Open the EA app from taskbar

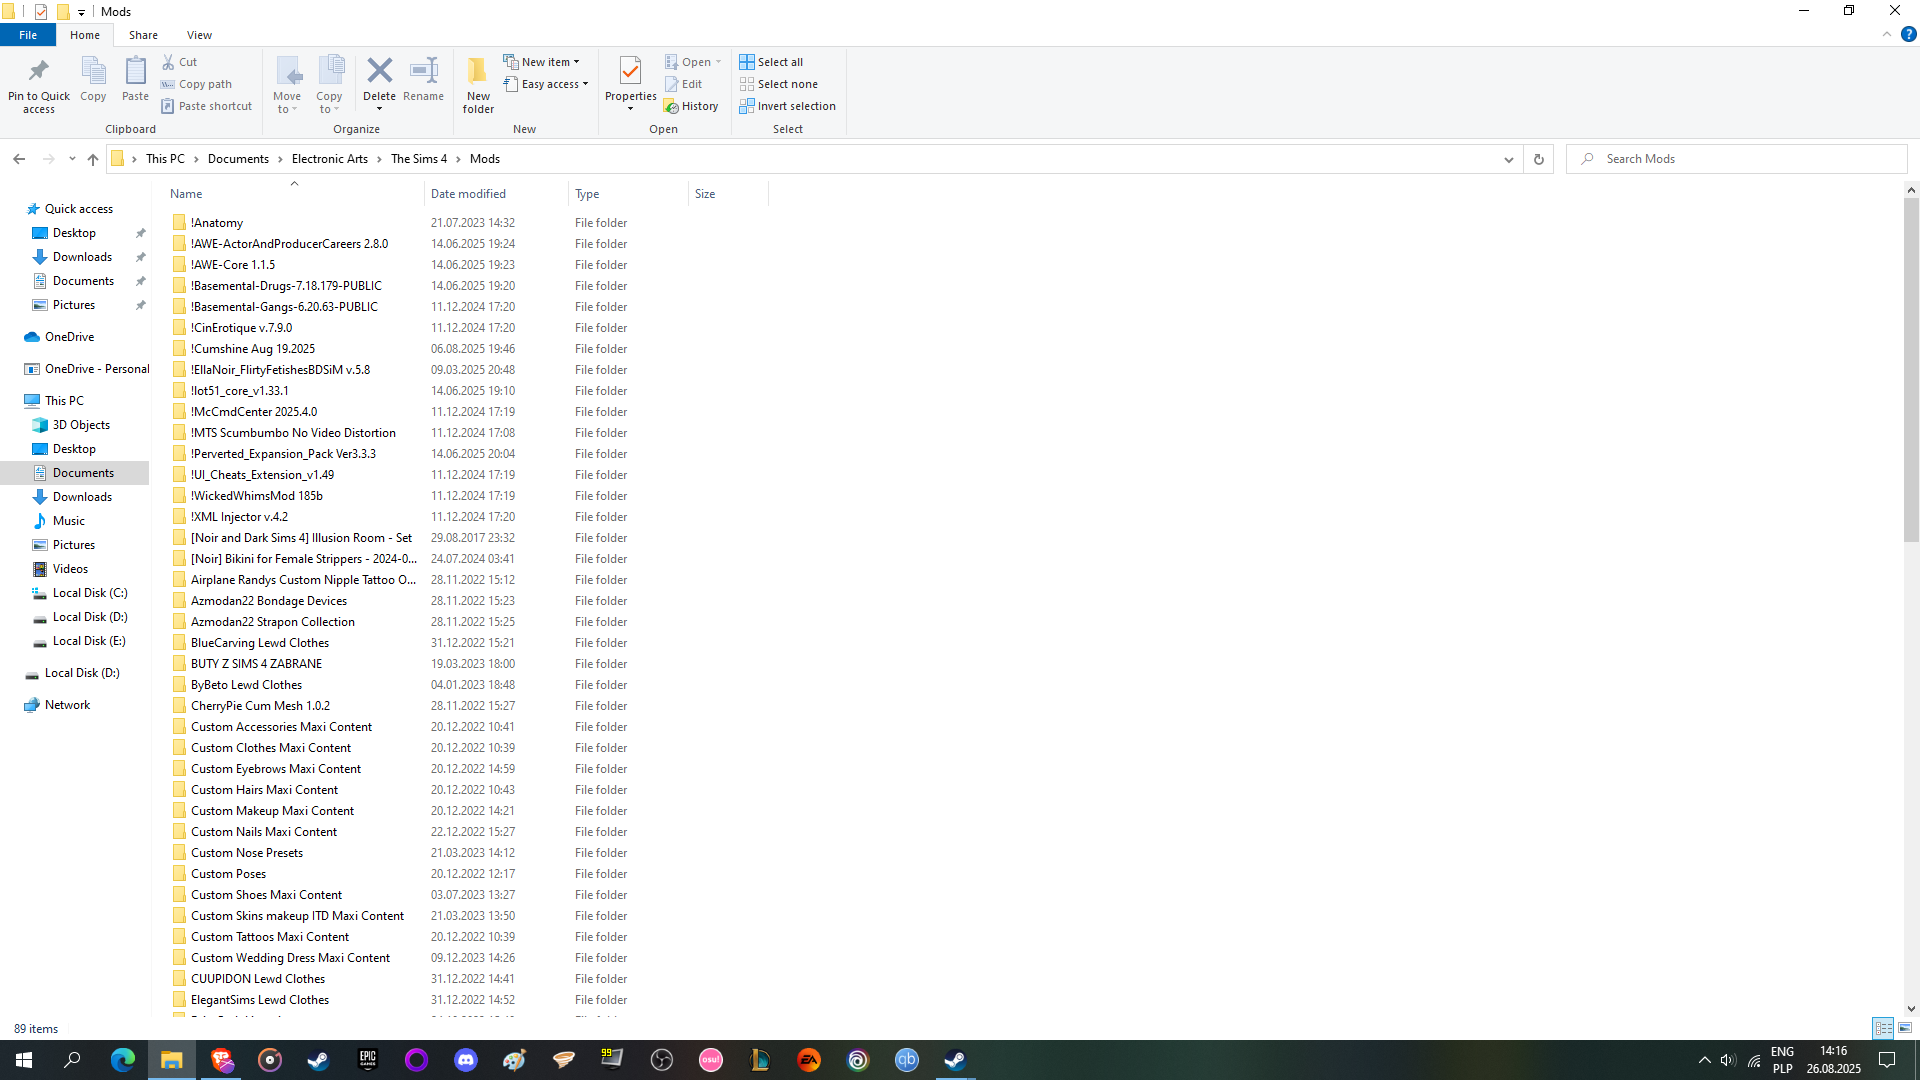(809, 1060)
